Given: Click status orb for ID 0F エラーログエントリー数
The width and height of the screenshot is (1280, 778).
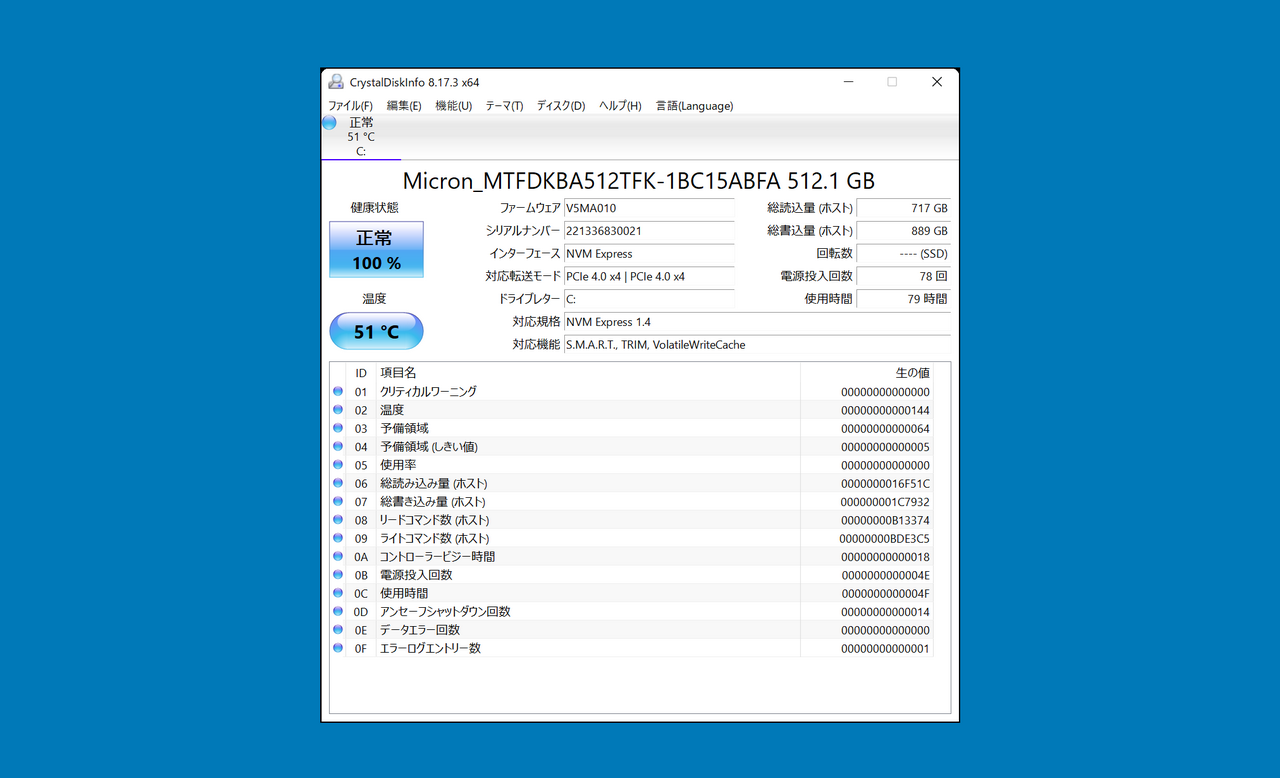Looking at the screenshot, I should coord(338,648).
